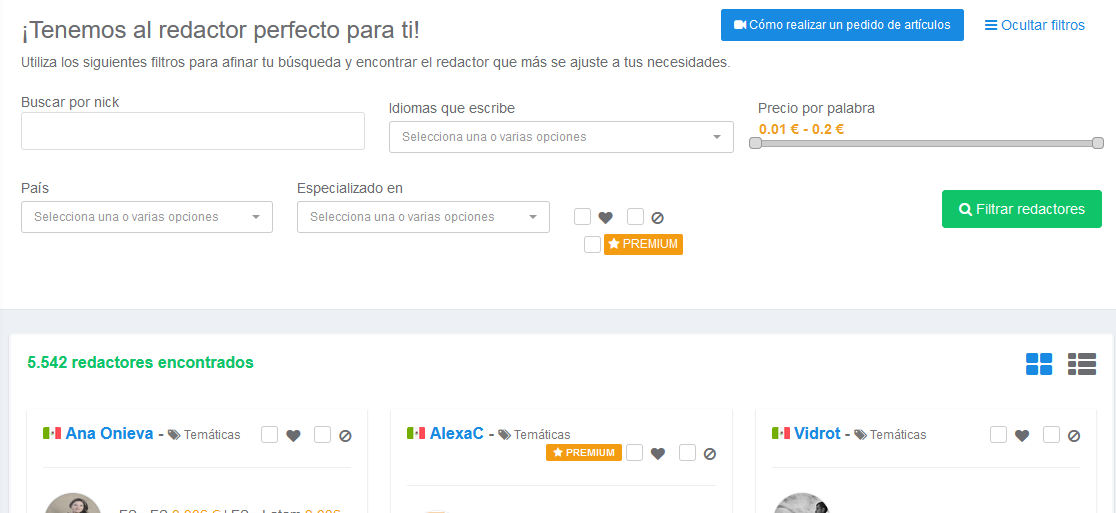Click the 'Buscar por nick' input field
The width and height of the screenshot is (1116, 513).
tap(193, 131)
